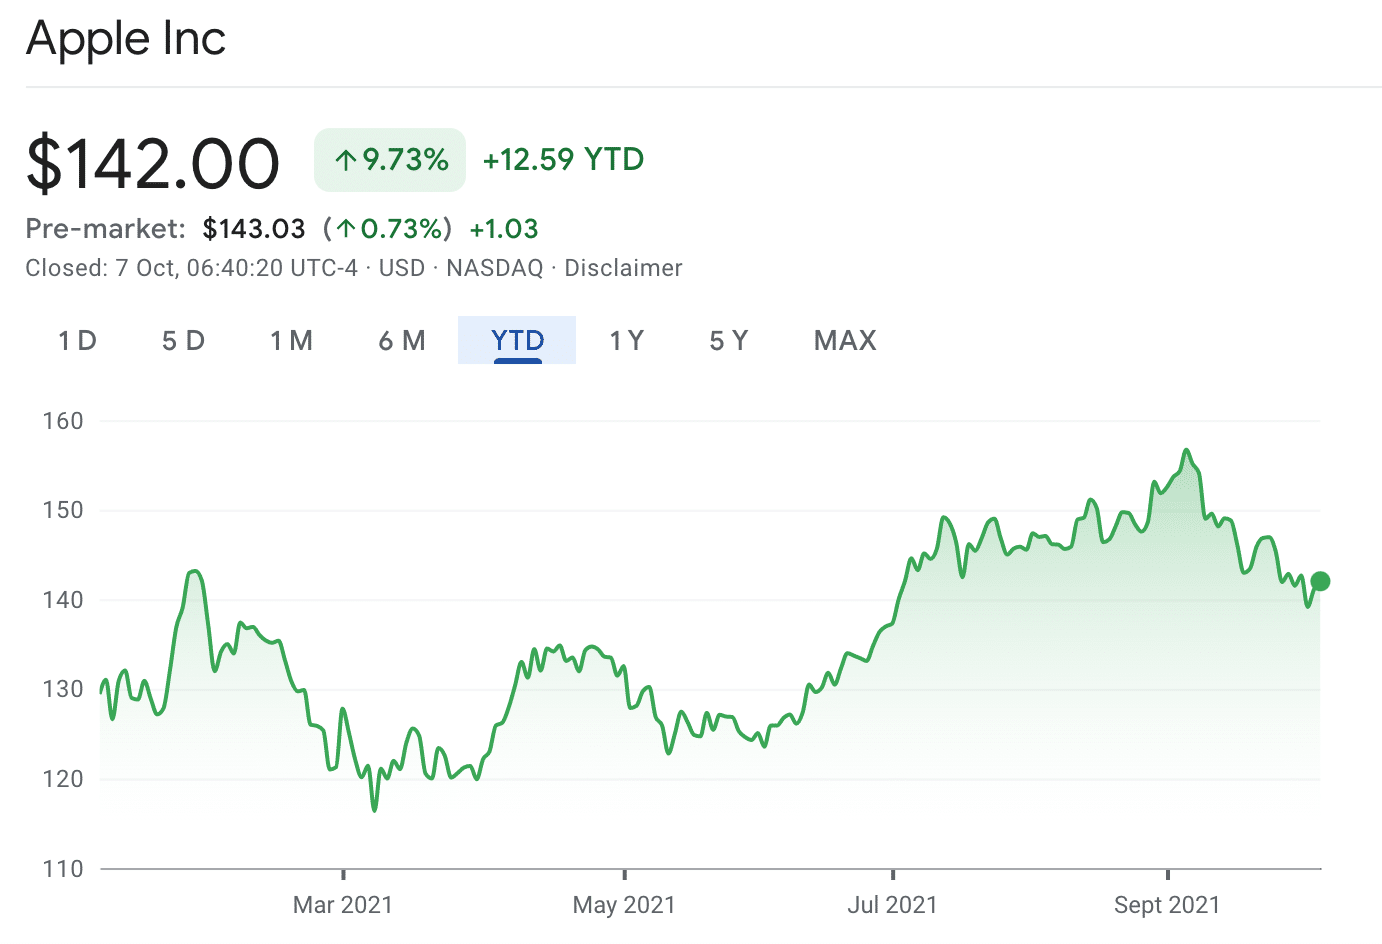Click the Sept 2021 axis label
Viewport: 1382px width, 944px height.
point(1167,905)
